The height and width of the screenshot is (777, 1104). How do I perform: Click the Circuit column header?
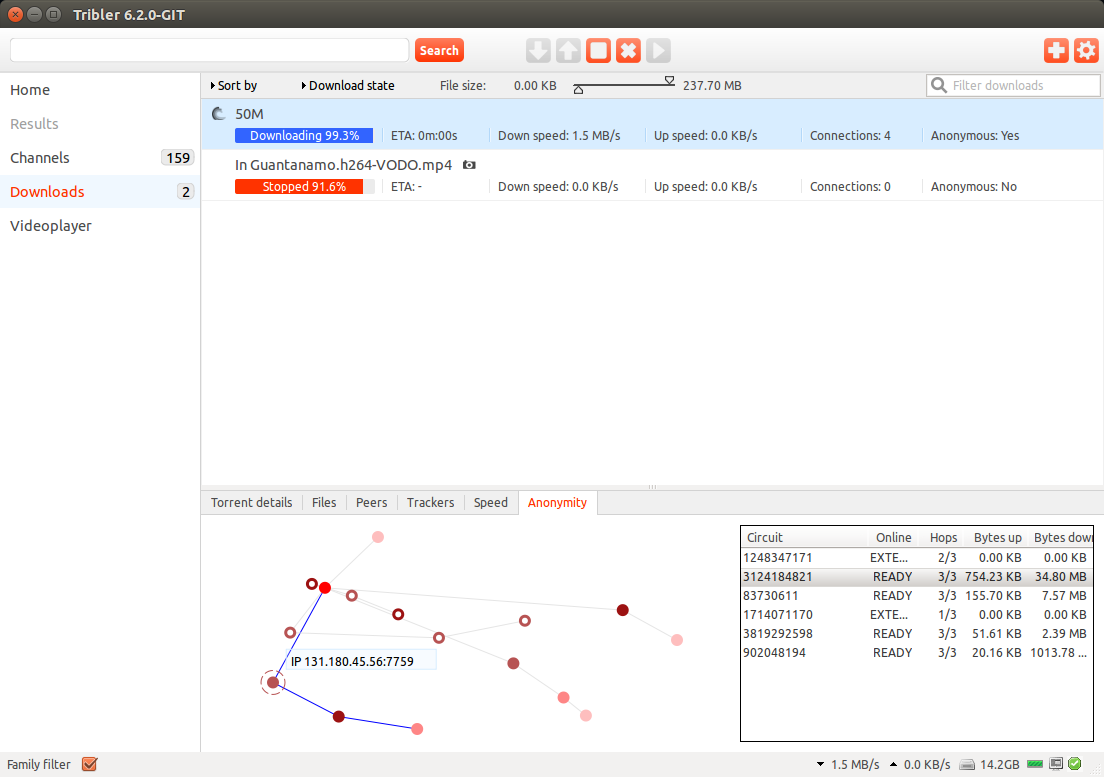[804, 538]
